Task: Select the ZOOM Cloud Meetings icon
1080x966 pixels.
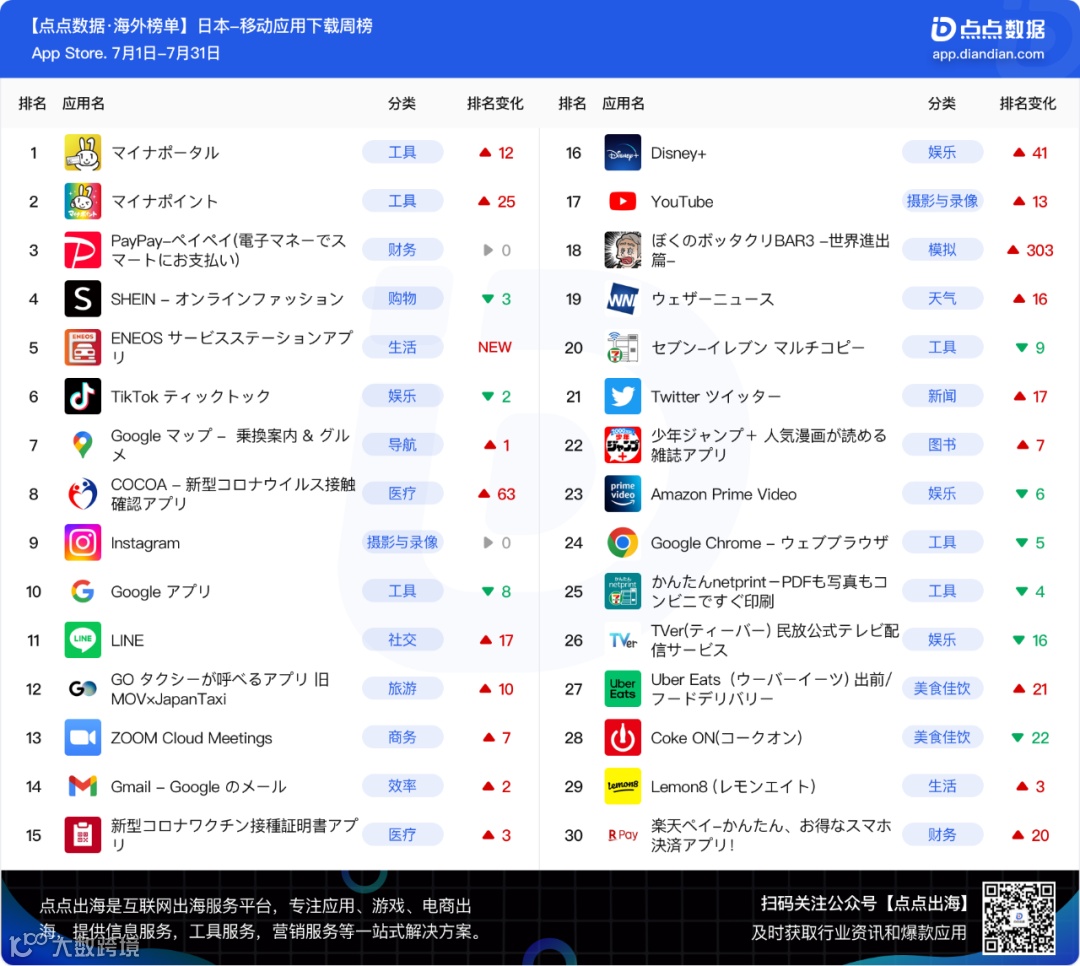Action: tap(83, 738)
